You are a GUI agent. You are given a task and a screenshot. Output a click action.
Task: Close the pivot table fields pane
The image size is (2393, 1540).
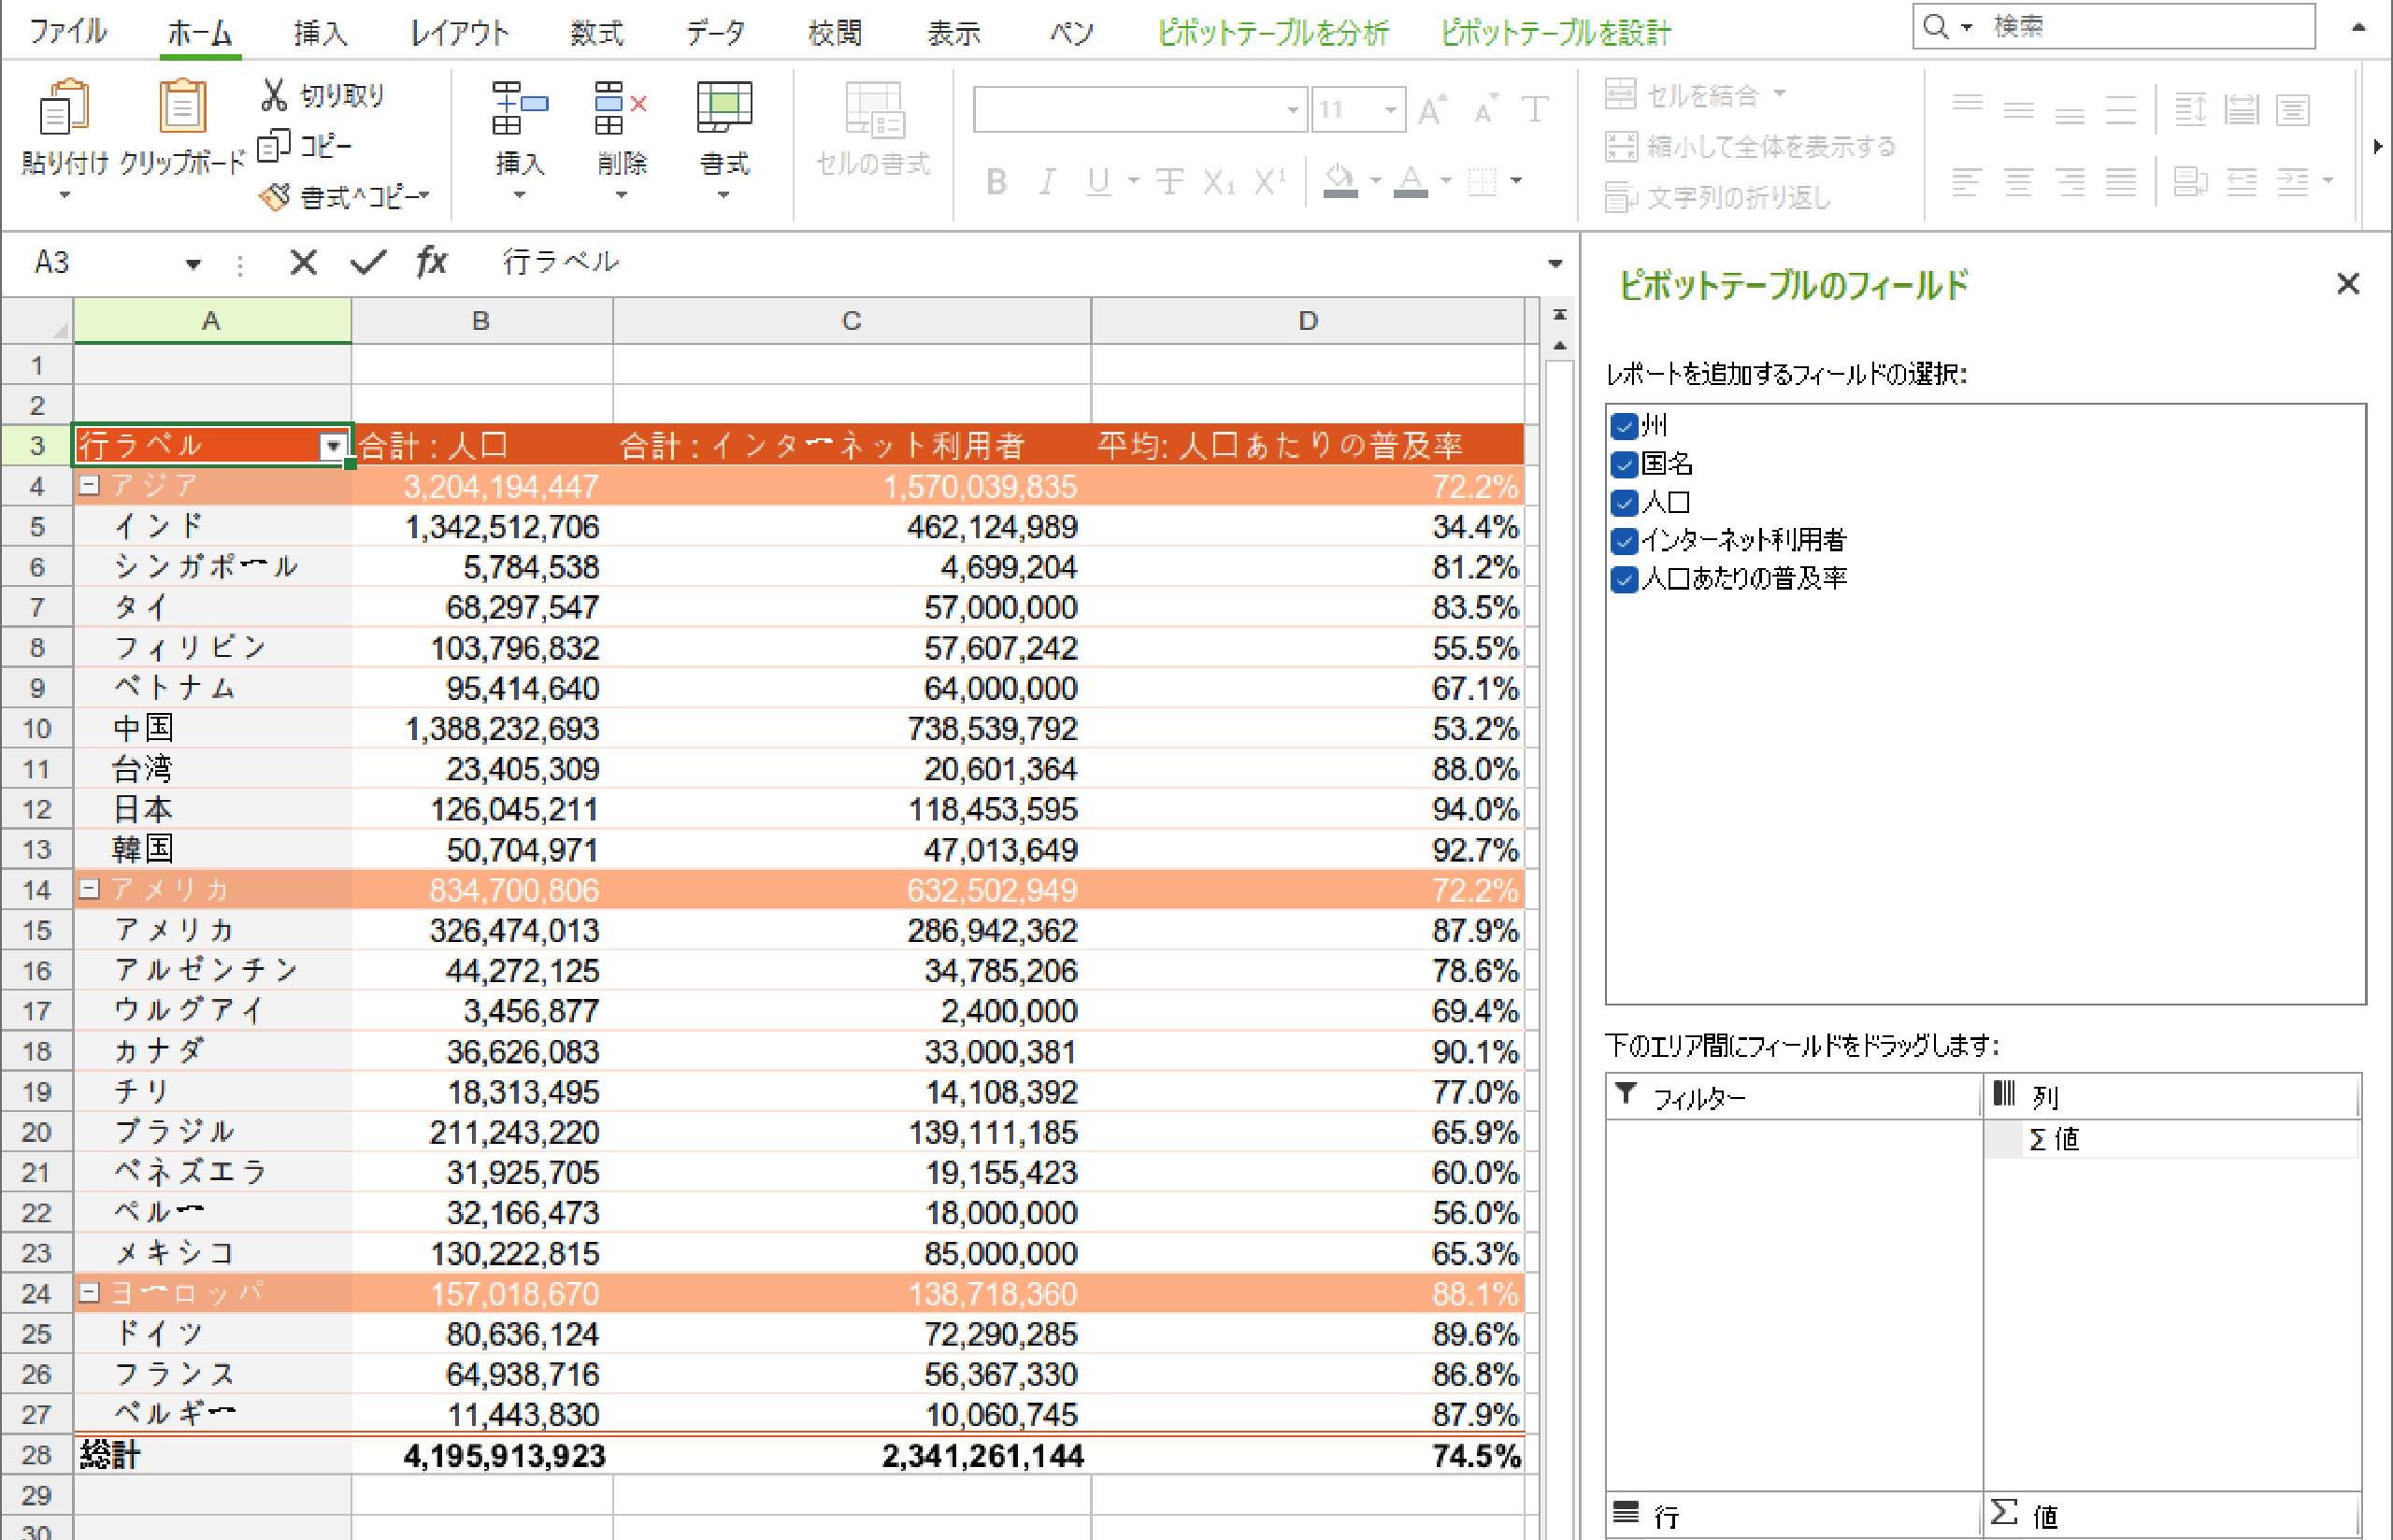(2347, 285)
